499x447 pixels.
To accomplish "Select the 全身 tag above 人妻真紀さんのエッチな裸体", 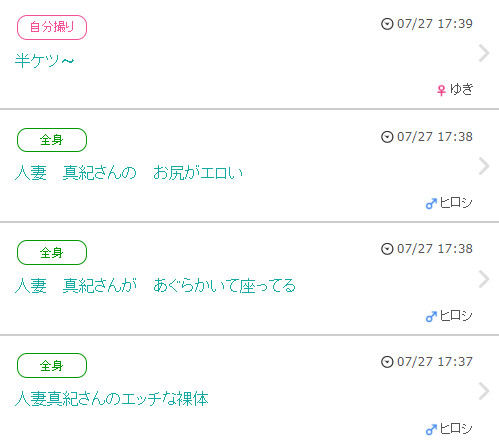I will coord(52,366).
